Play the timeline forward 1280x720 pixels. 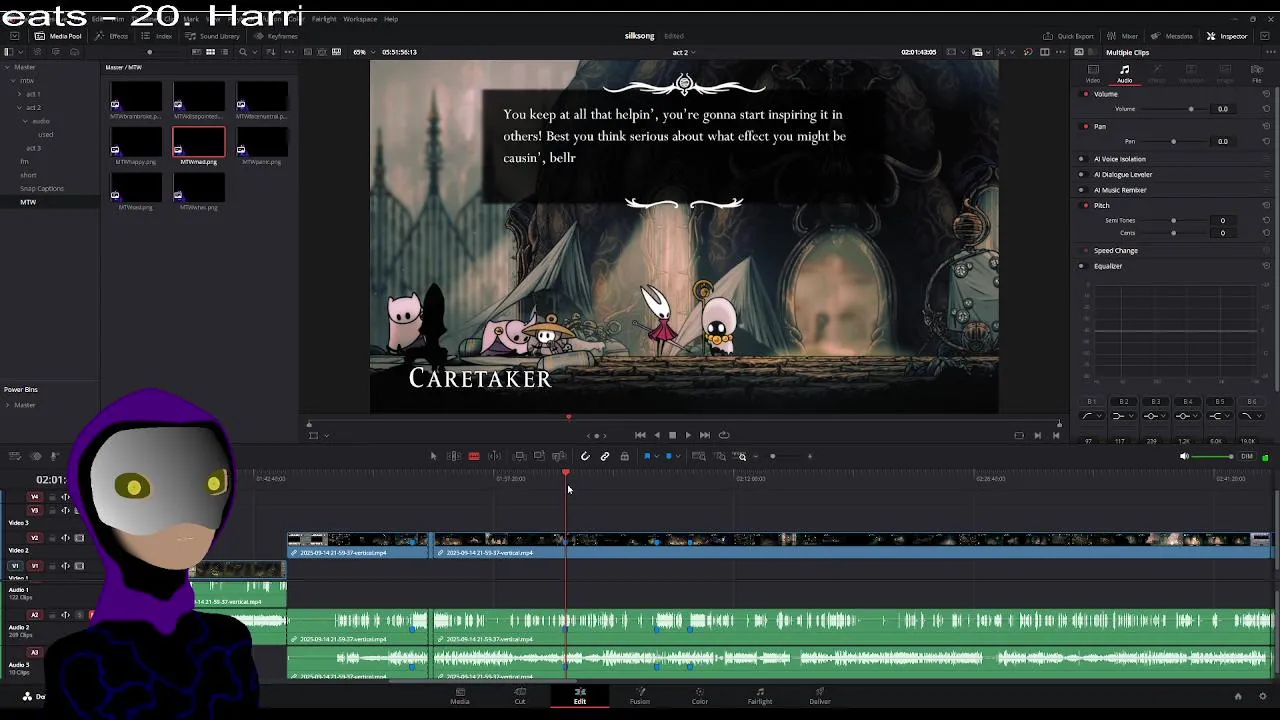pyautogui.click(x=688, y=435)
